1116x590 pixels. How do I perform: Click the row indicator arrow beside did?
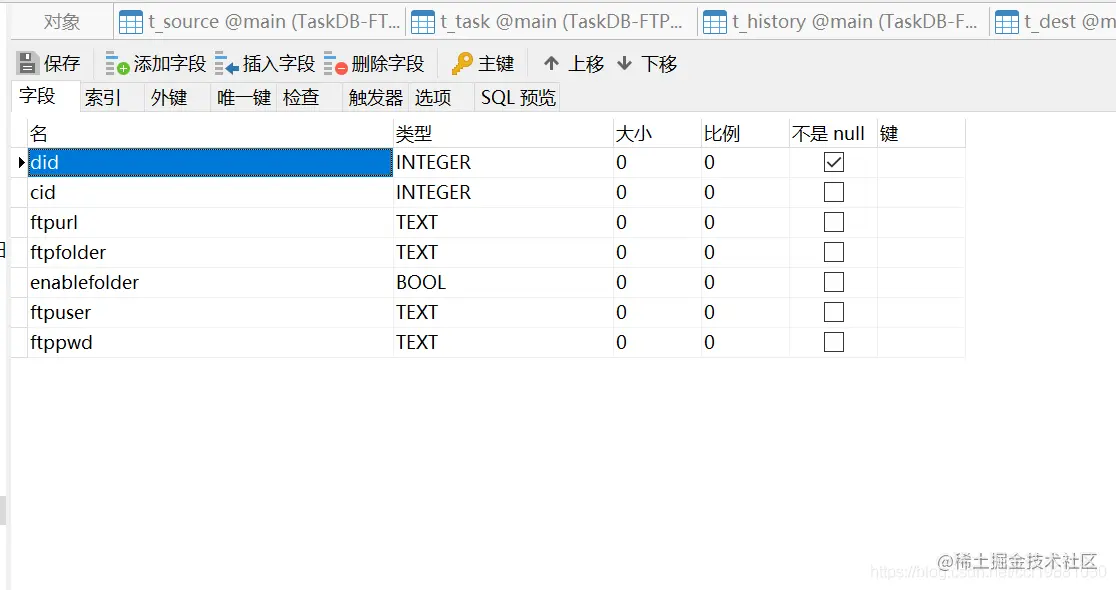tap(21, 162)
